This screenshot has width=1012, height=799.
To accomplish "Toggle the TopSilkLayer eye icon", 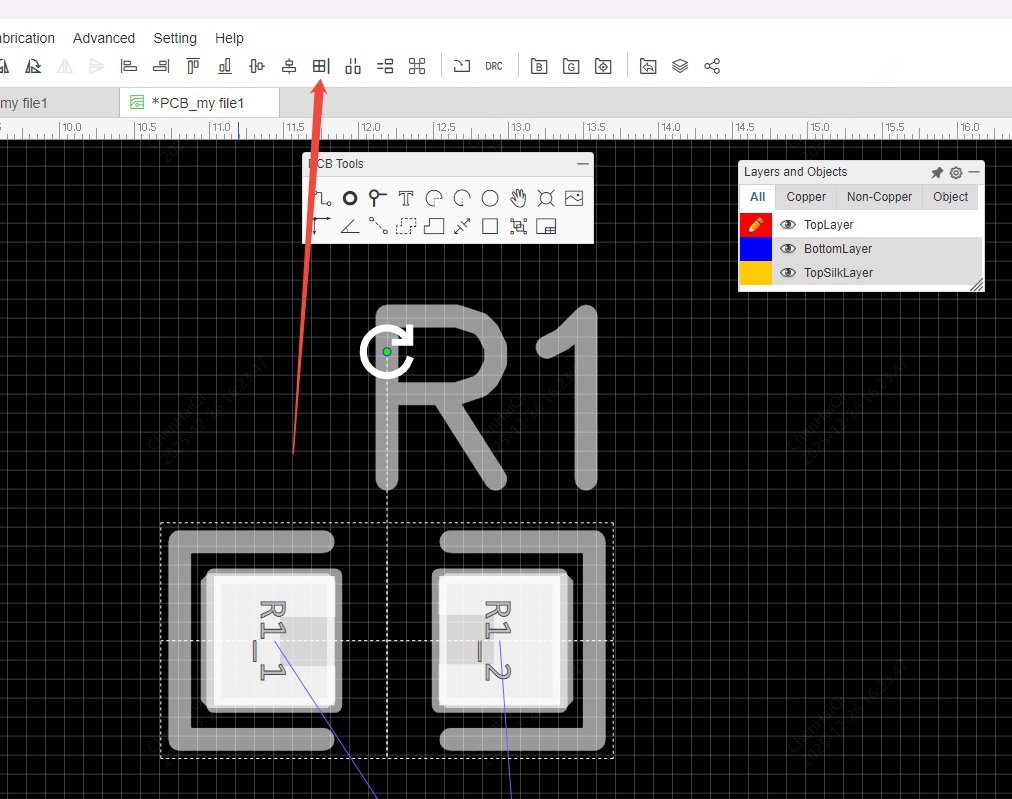I will [788, 273].
